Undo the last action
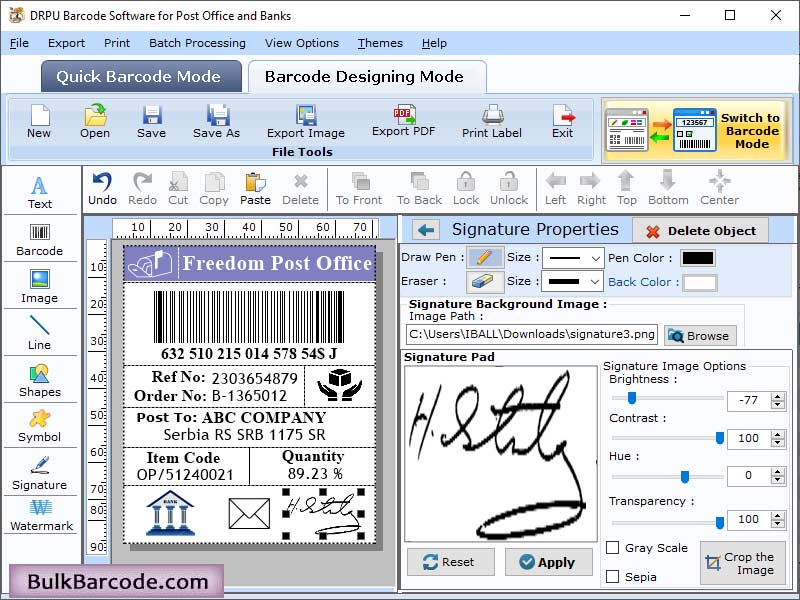Viewport: 800px width, 600px height. click(103, 189)
